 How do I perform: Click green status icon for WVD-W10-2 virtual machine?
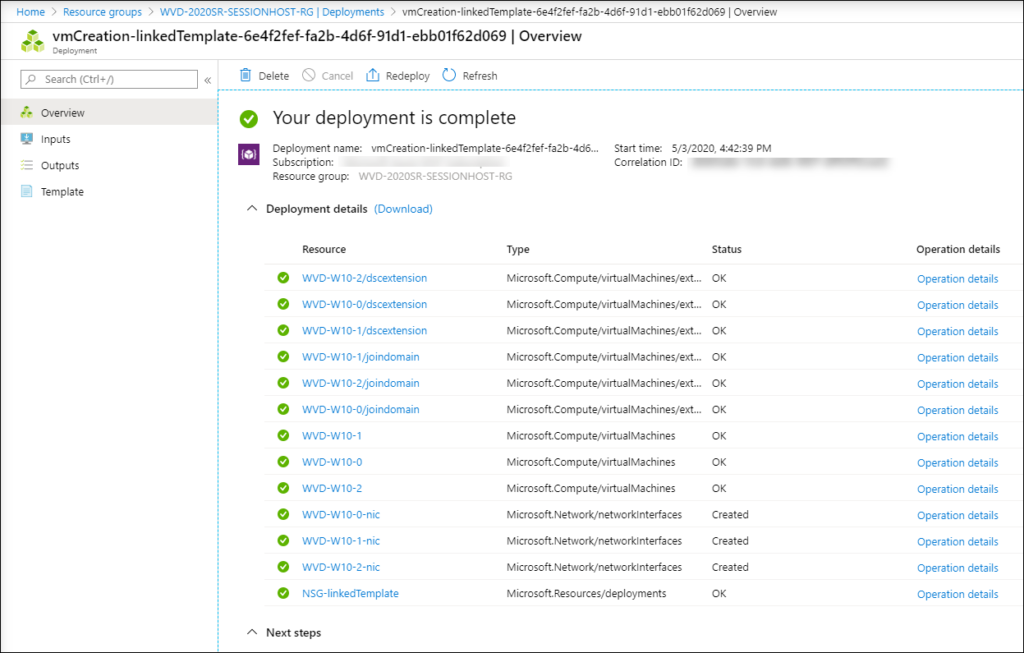tap(283, 488)
